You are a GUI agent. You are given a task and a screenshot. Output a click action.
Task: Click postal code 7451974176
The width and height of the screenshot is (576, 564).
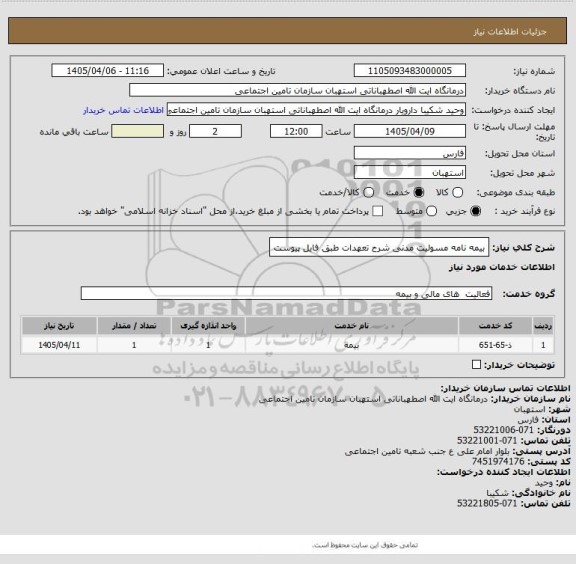[x=498, y=461]
